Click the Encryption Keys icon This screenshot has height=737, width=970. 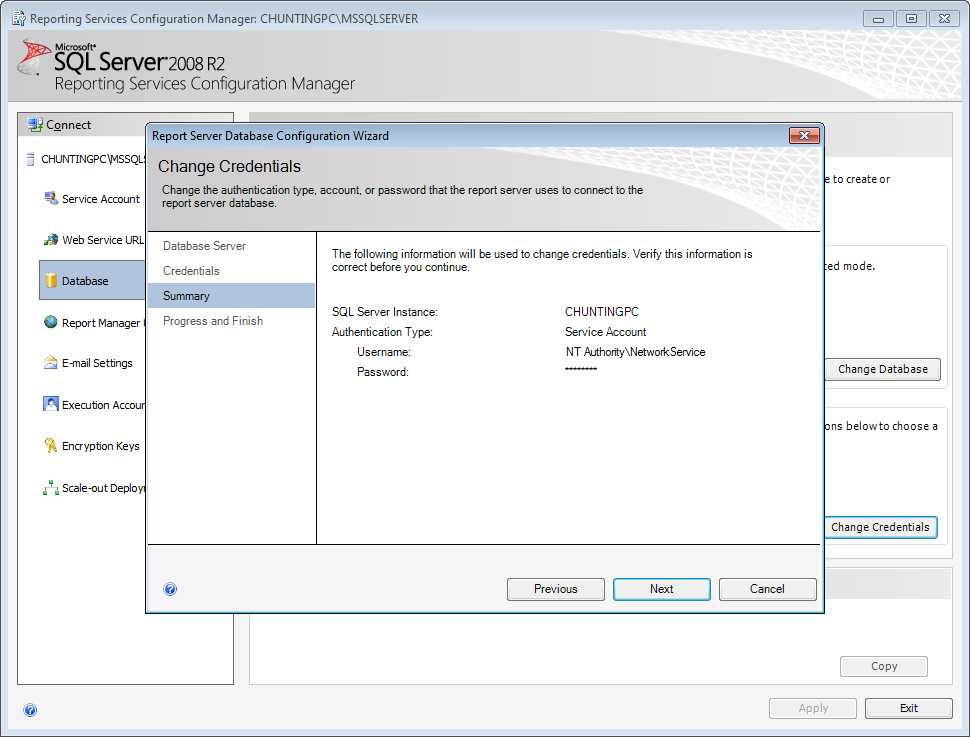(x=51, y=446)
